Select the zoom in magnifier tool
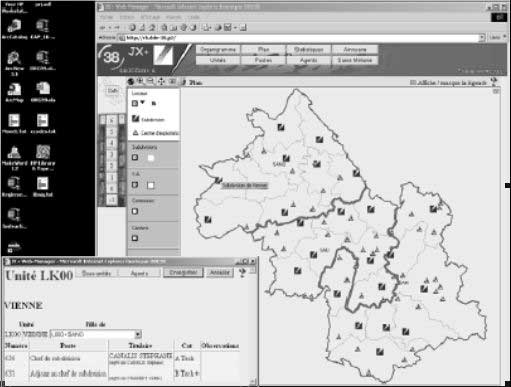Image resolution: width=511 pixels, height=387 pixels. 141,81
